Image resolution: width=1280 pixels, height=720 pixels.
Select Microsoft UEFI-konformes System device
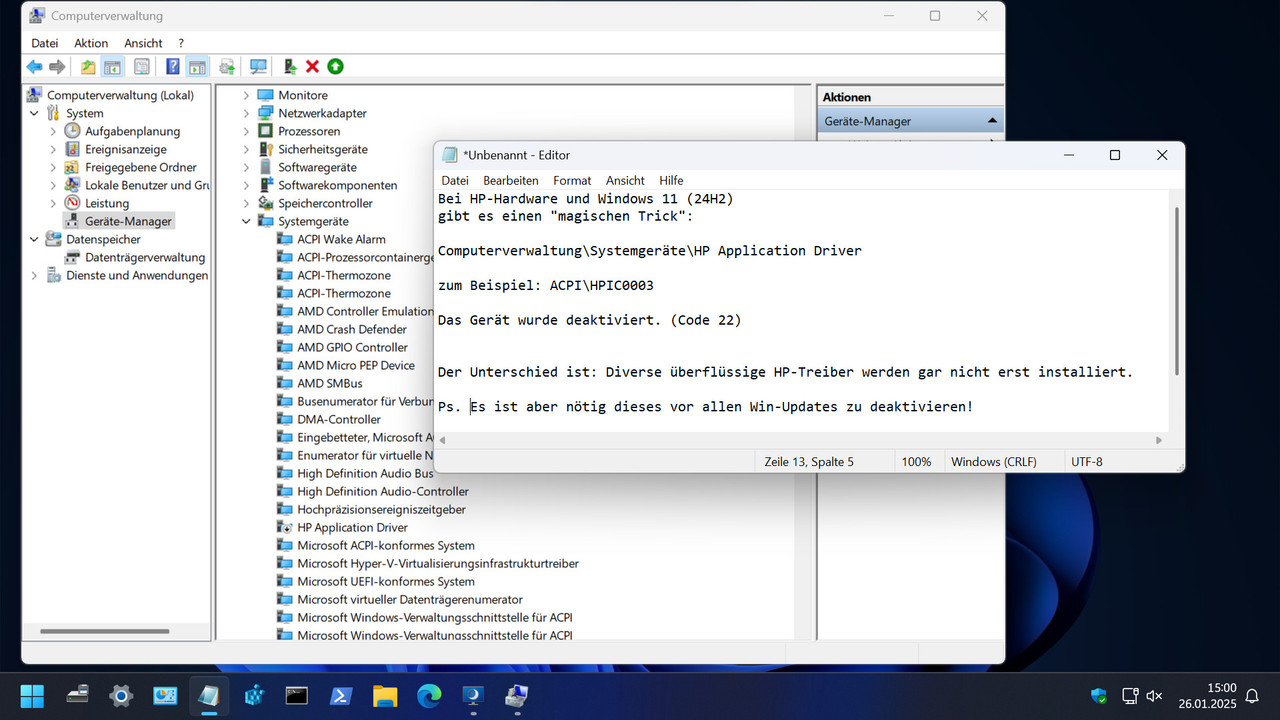[386, 581]
